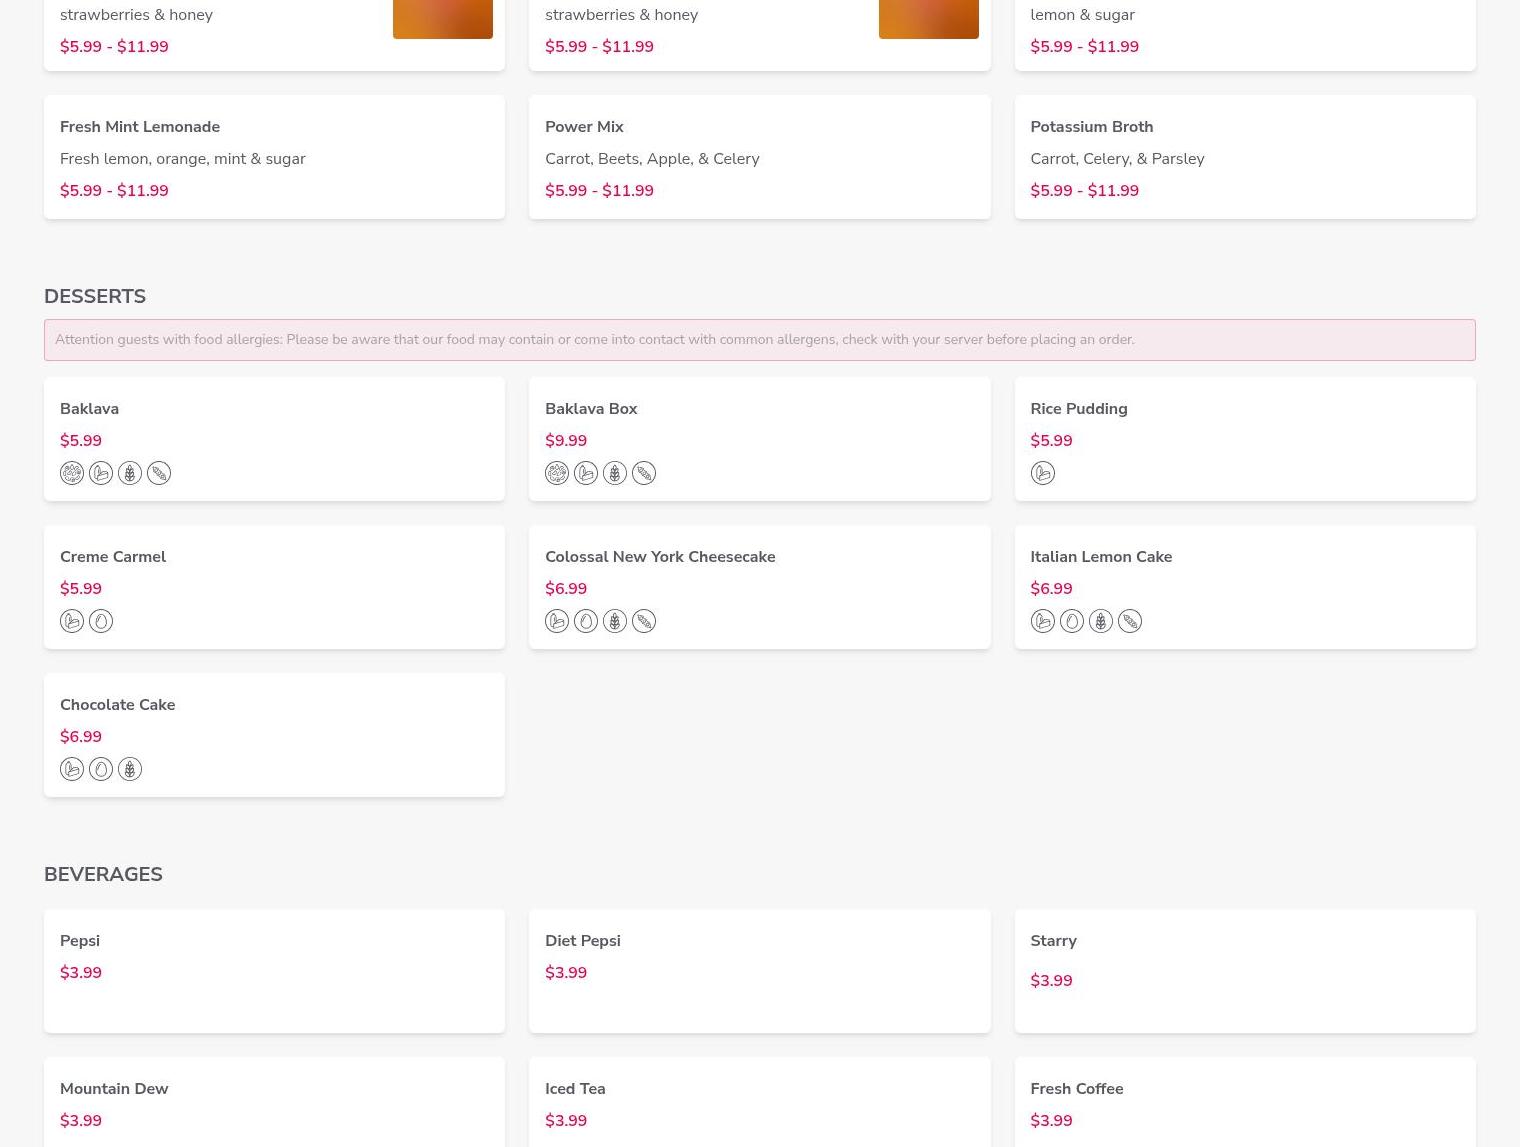Click the Desserts section heading
1520x1147 pixels.
point(95,296)
